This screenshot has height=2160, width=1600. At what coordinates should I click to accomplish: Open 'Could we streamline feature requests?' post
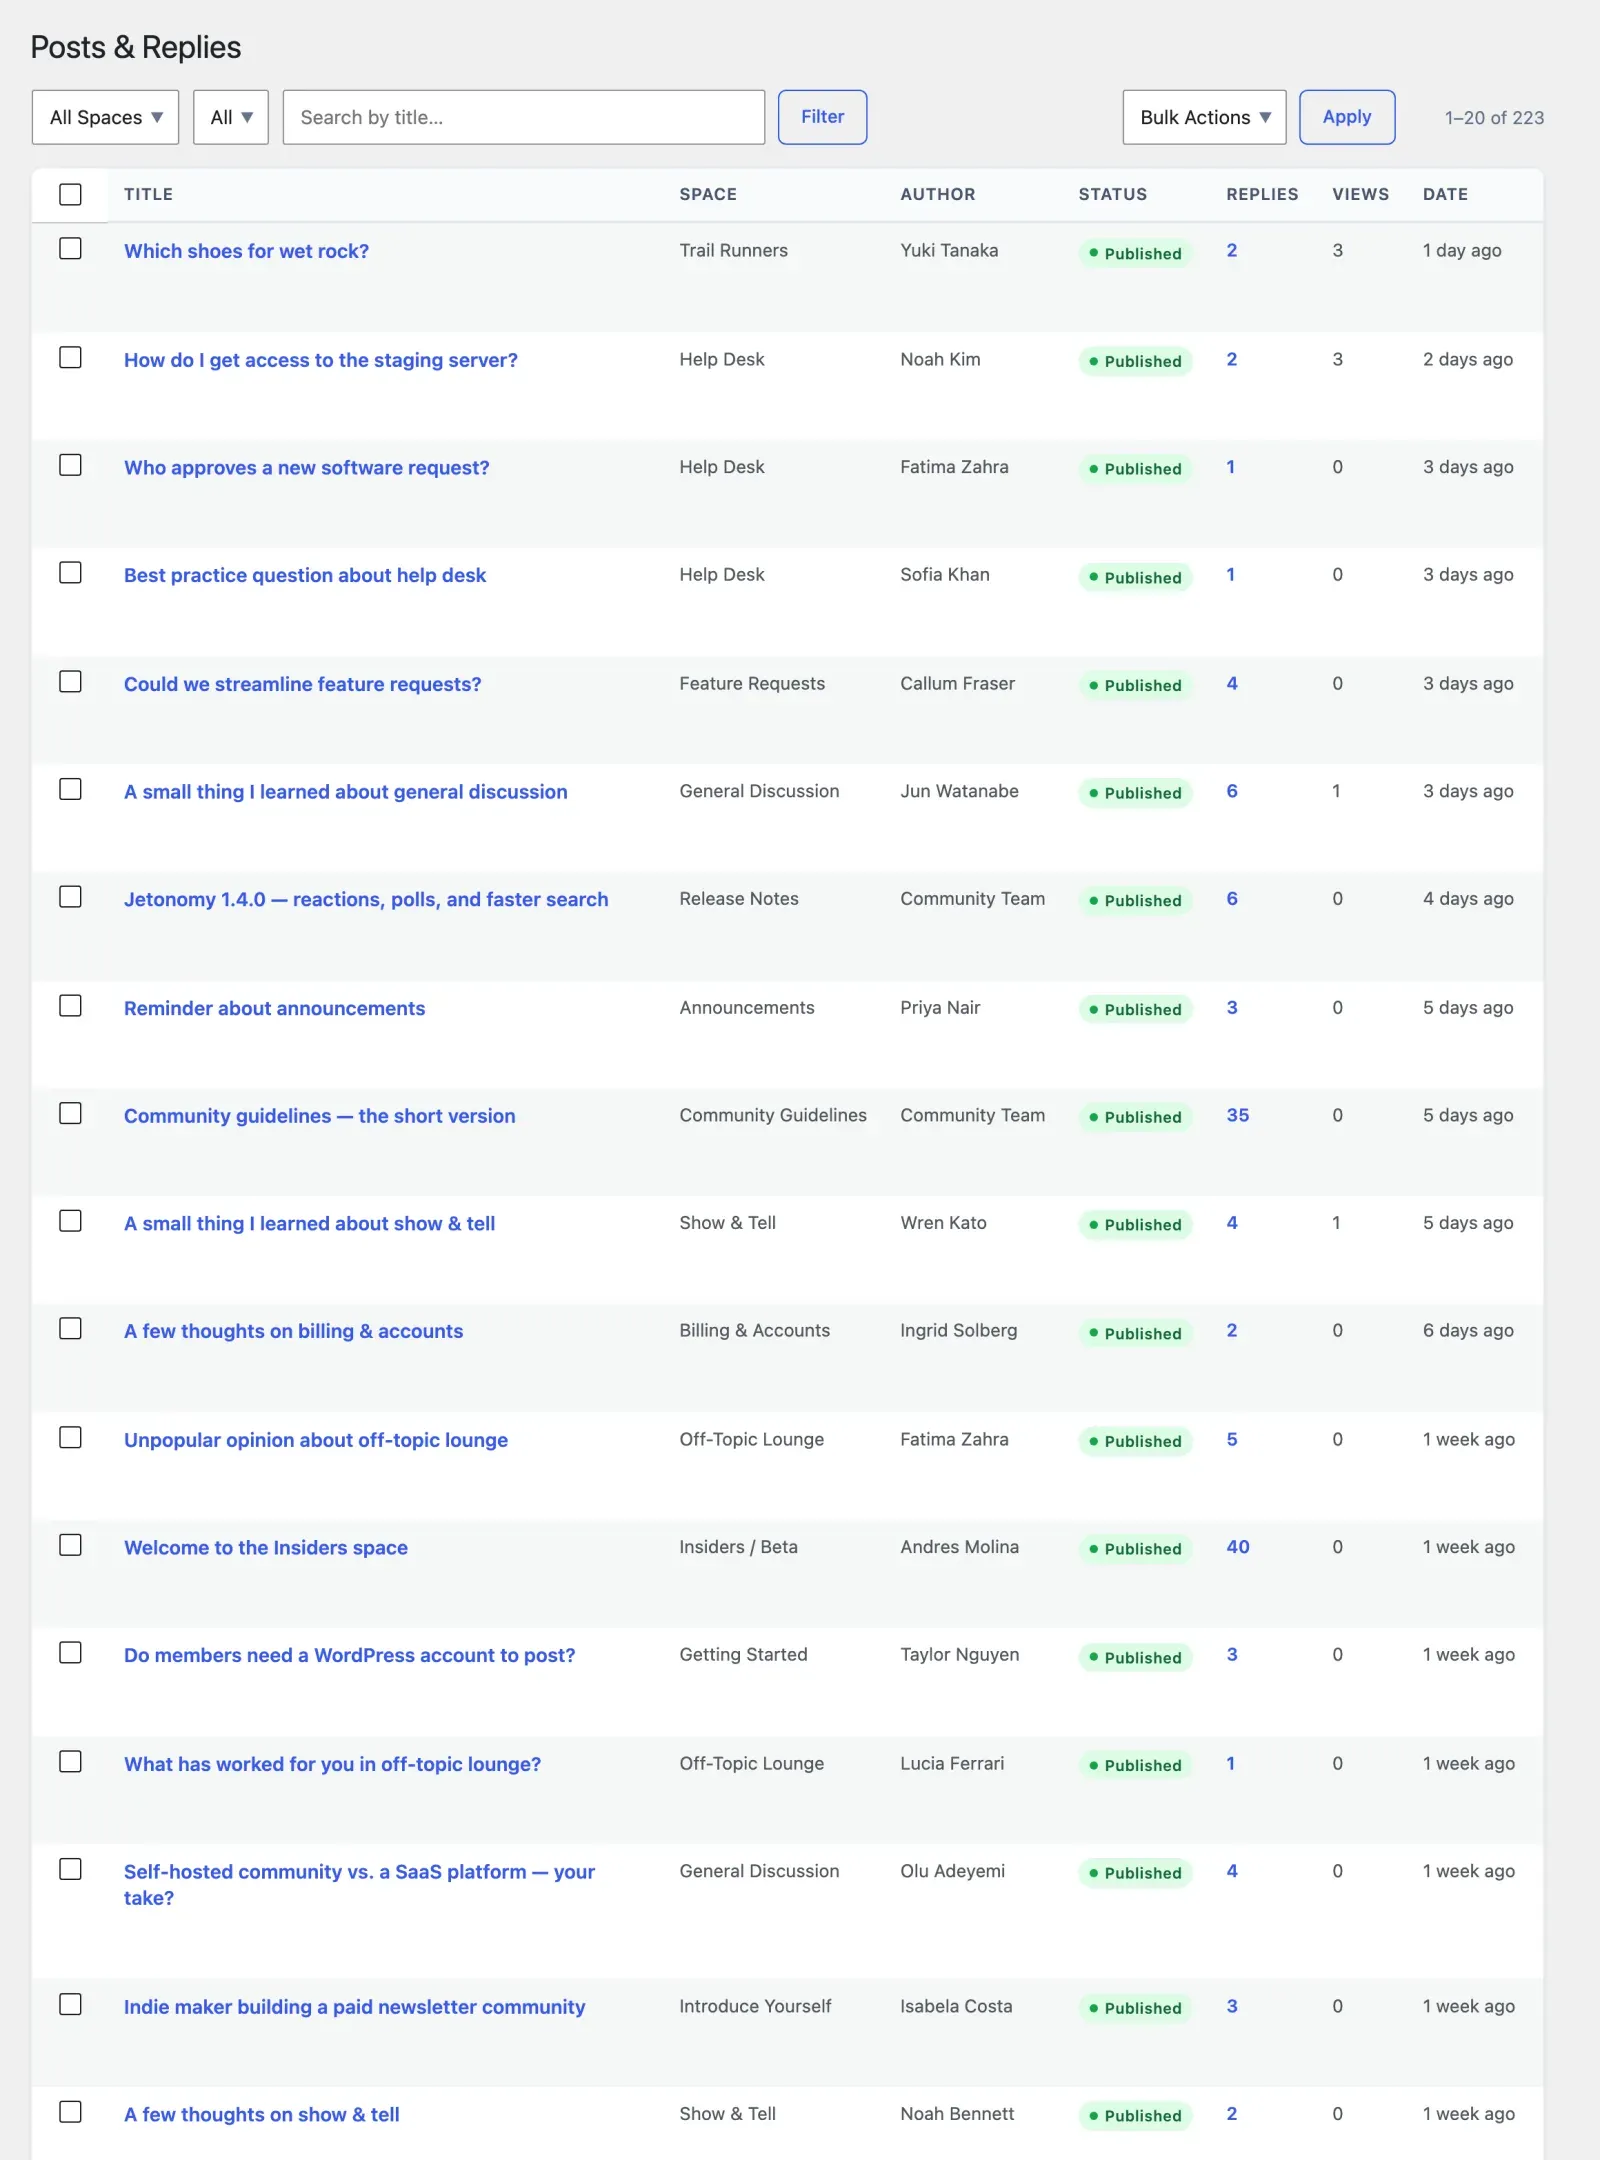point(302,684)
